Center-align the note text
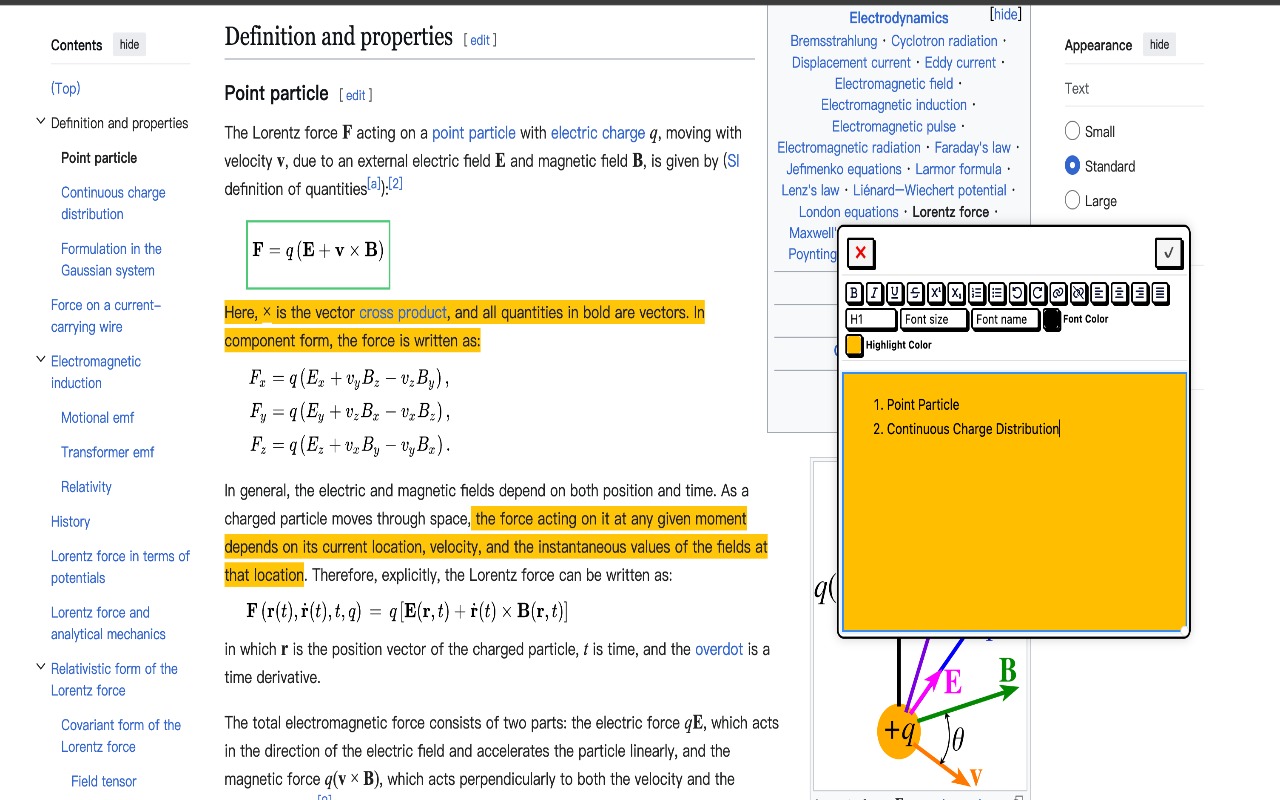 coord(1119,293)
